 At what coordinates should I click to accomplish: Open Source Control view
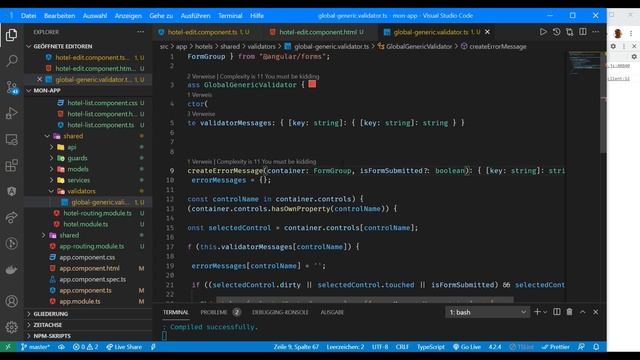pyautogui.click(x=11, y=87)
